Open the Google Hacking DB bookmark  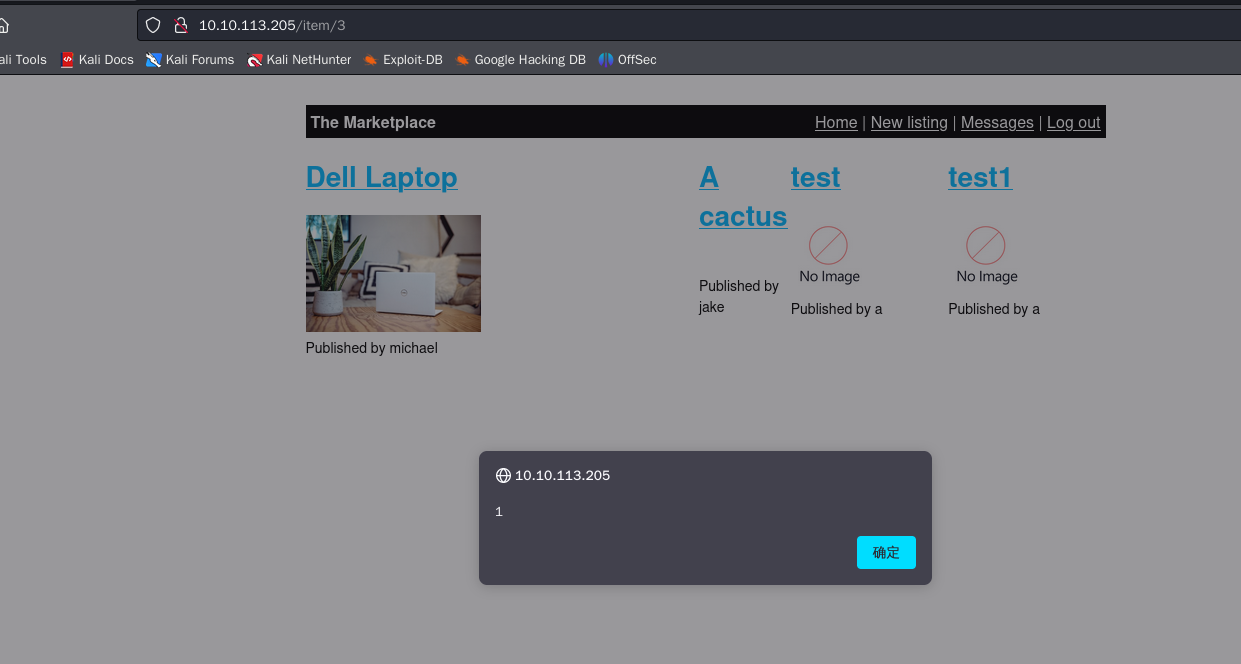tap(520, 60)
